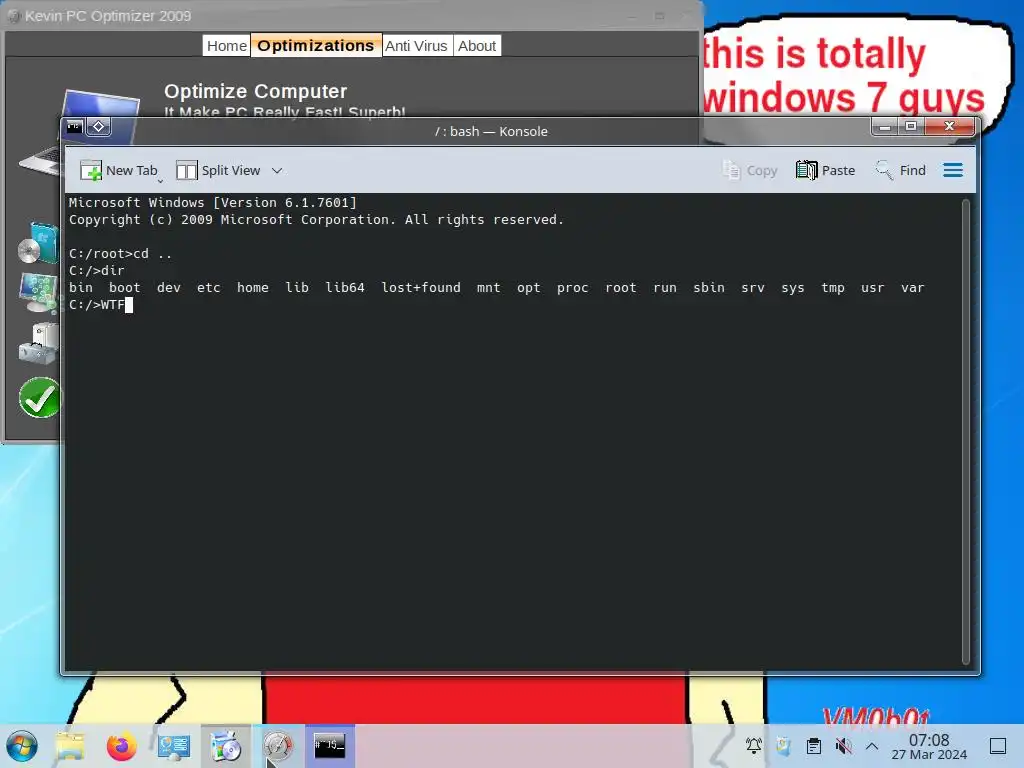Click the 'proc' entry in dir listing
Viewport: 1024px width, 768px height.
(x=572, y=287)
